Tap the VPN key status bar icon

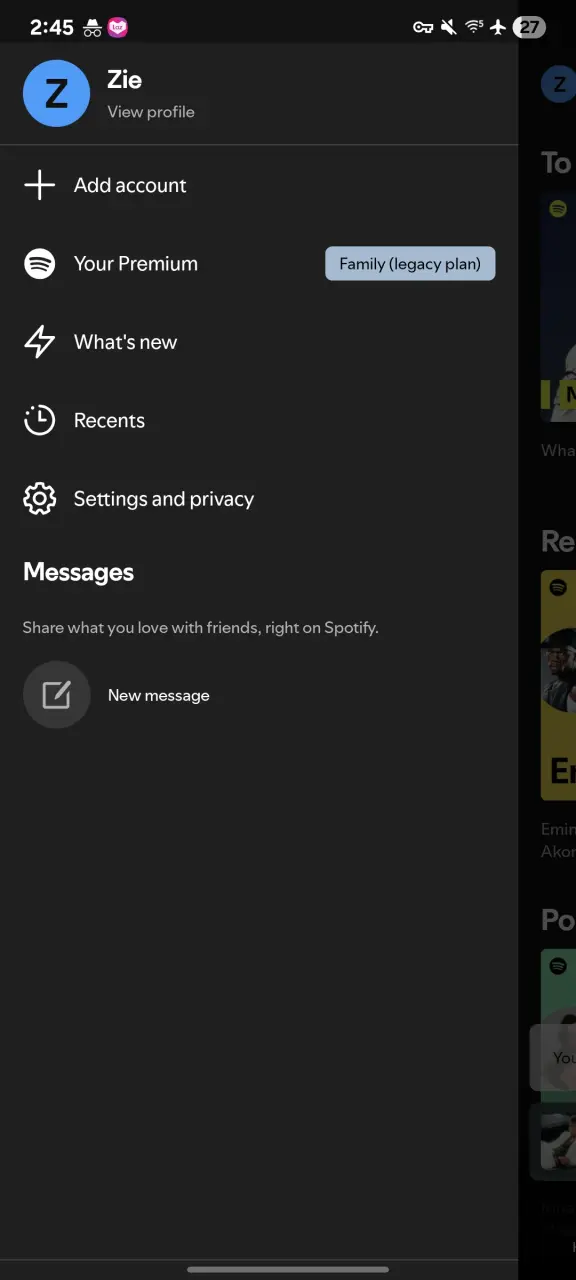coord(423,27)
